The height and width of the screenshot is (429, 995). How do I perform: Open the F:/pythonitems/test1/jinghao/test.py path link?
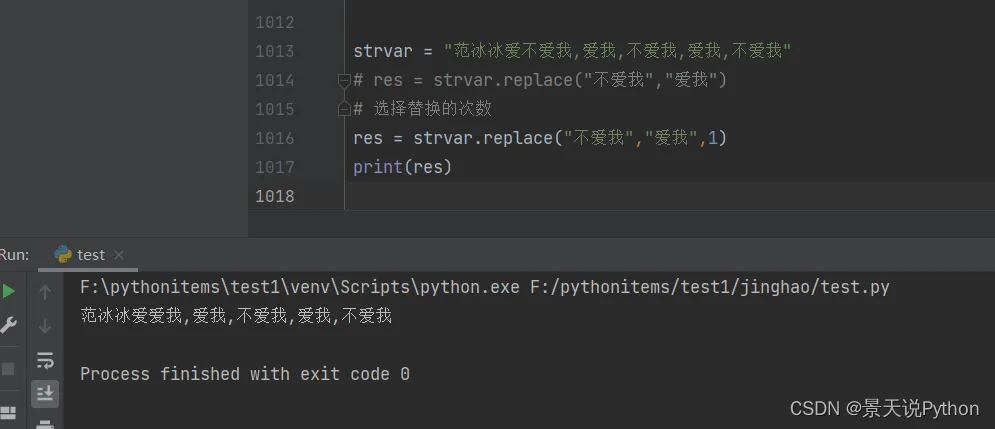[x=709, y=288]
